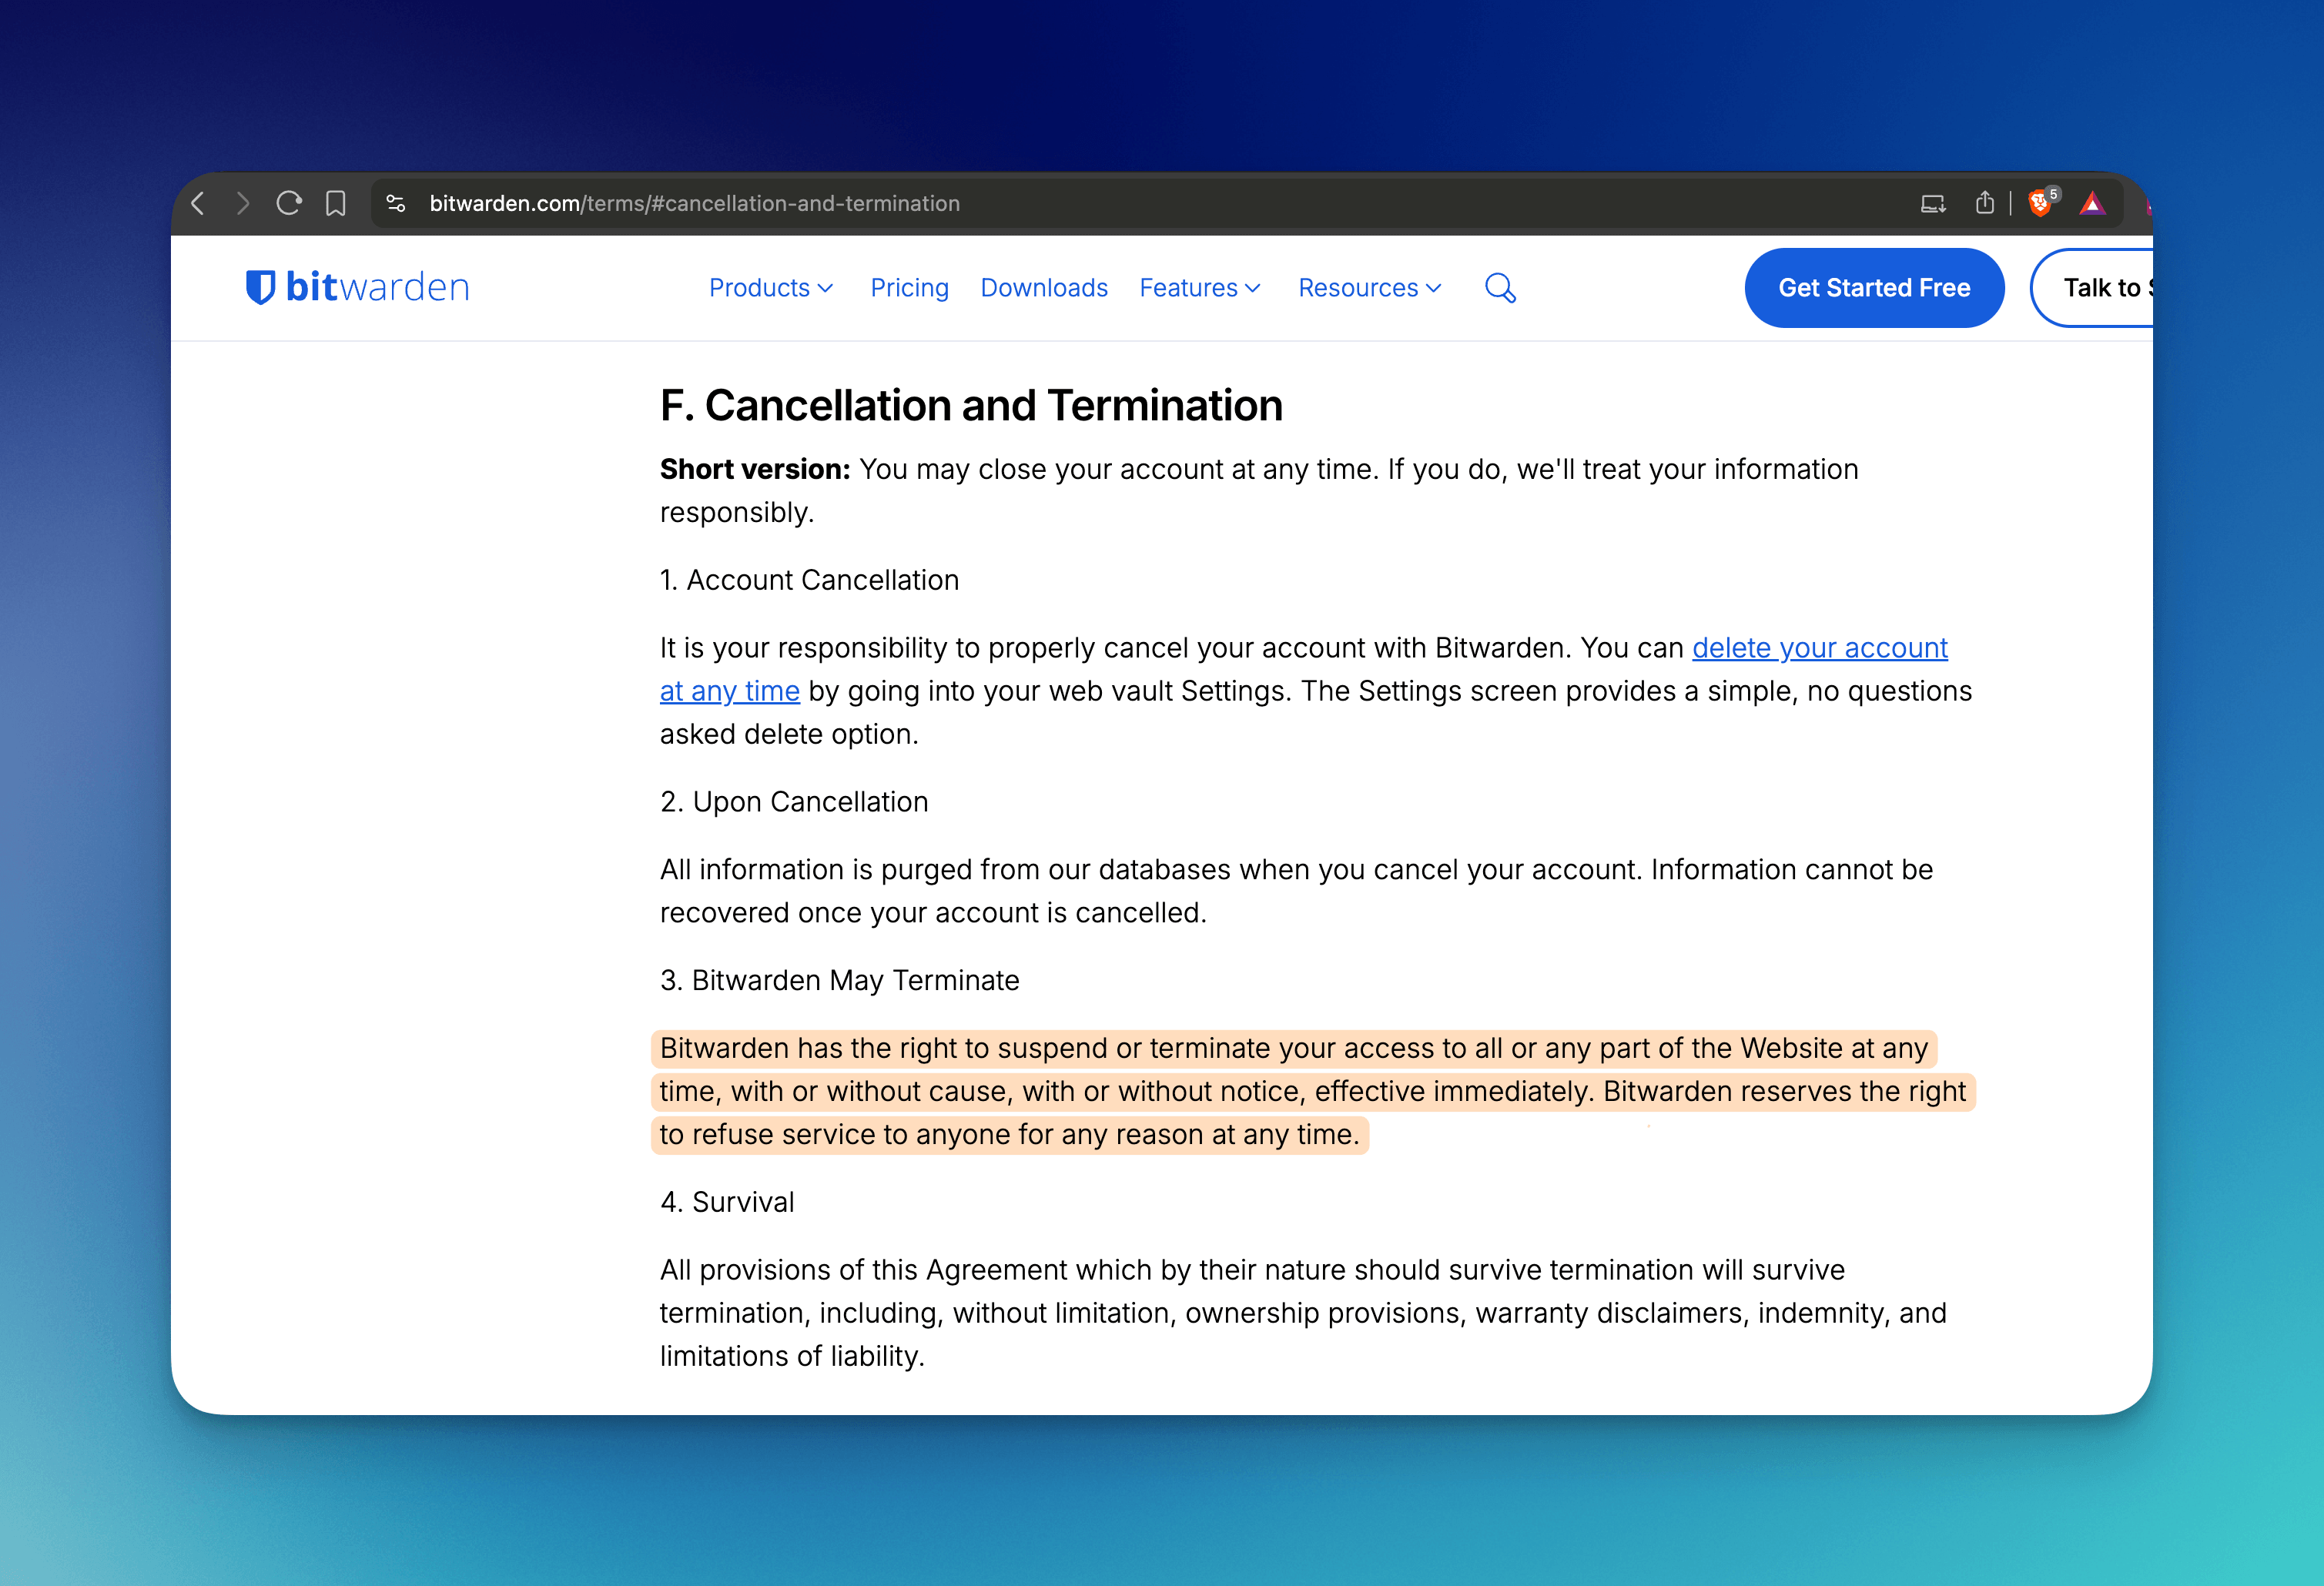
Task: Click the F. Cancellation and Termination heading
Action: (x=971, y=406)
